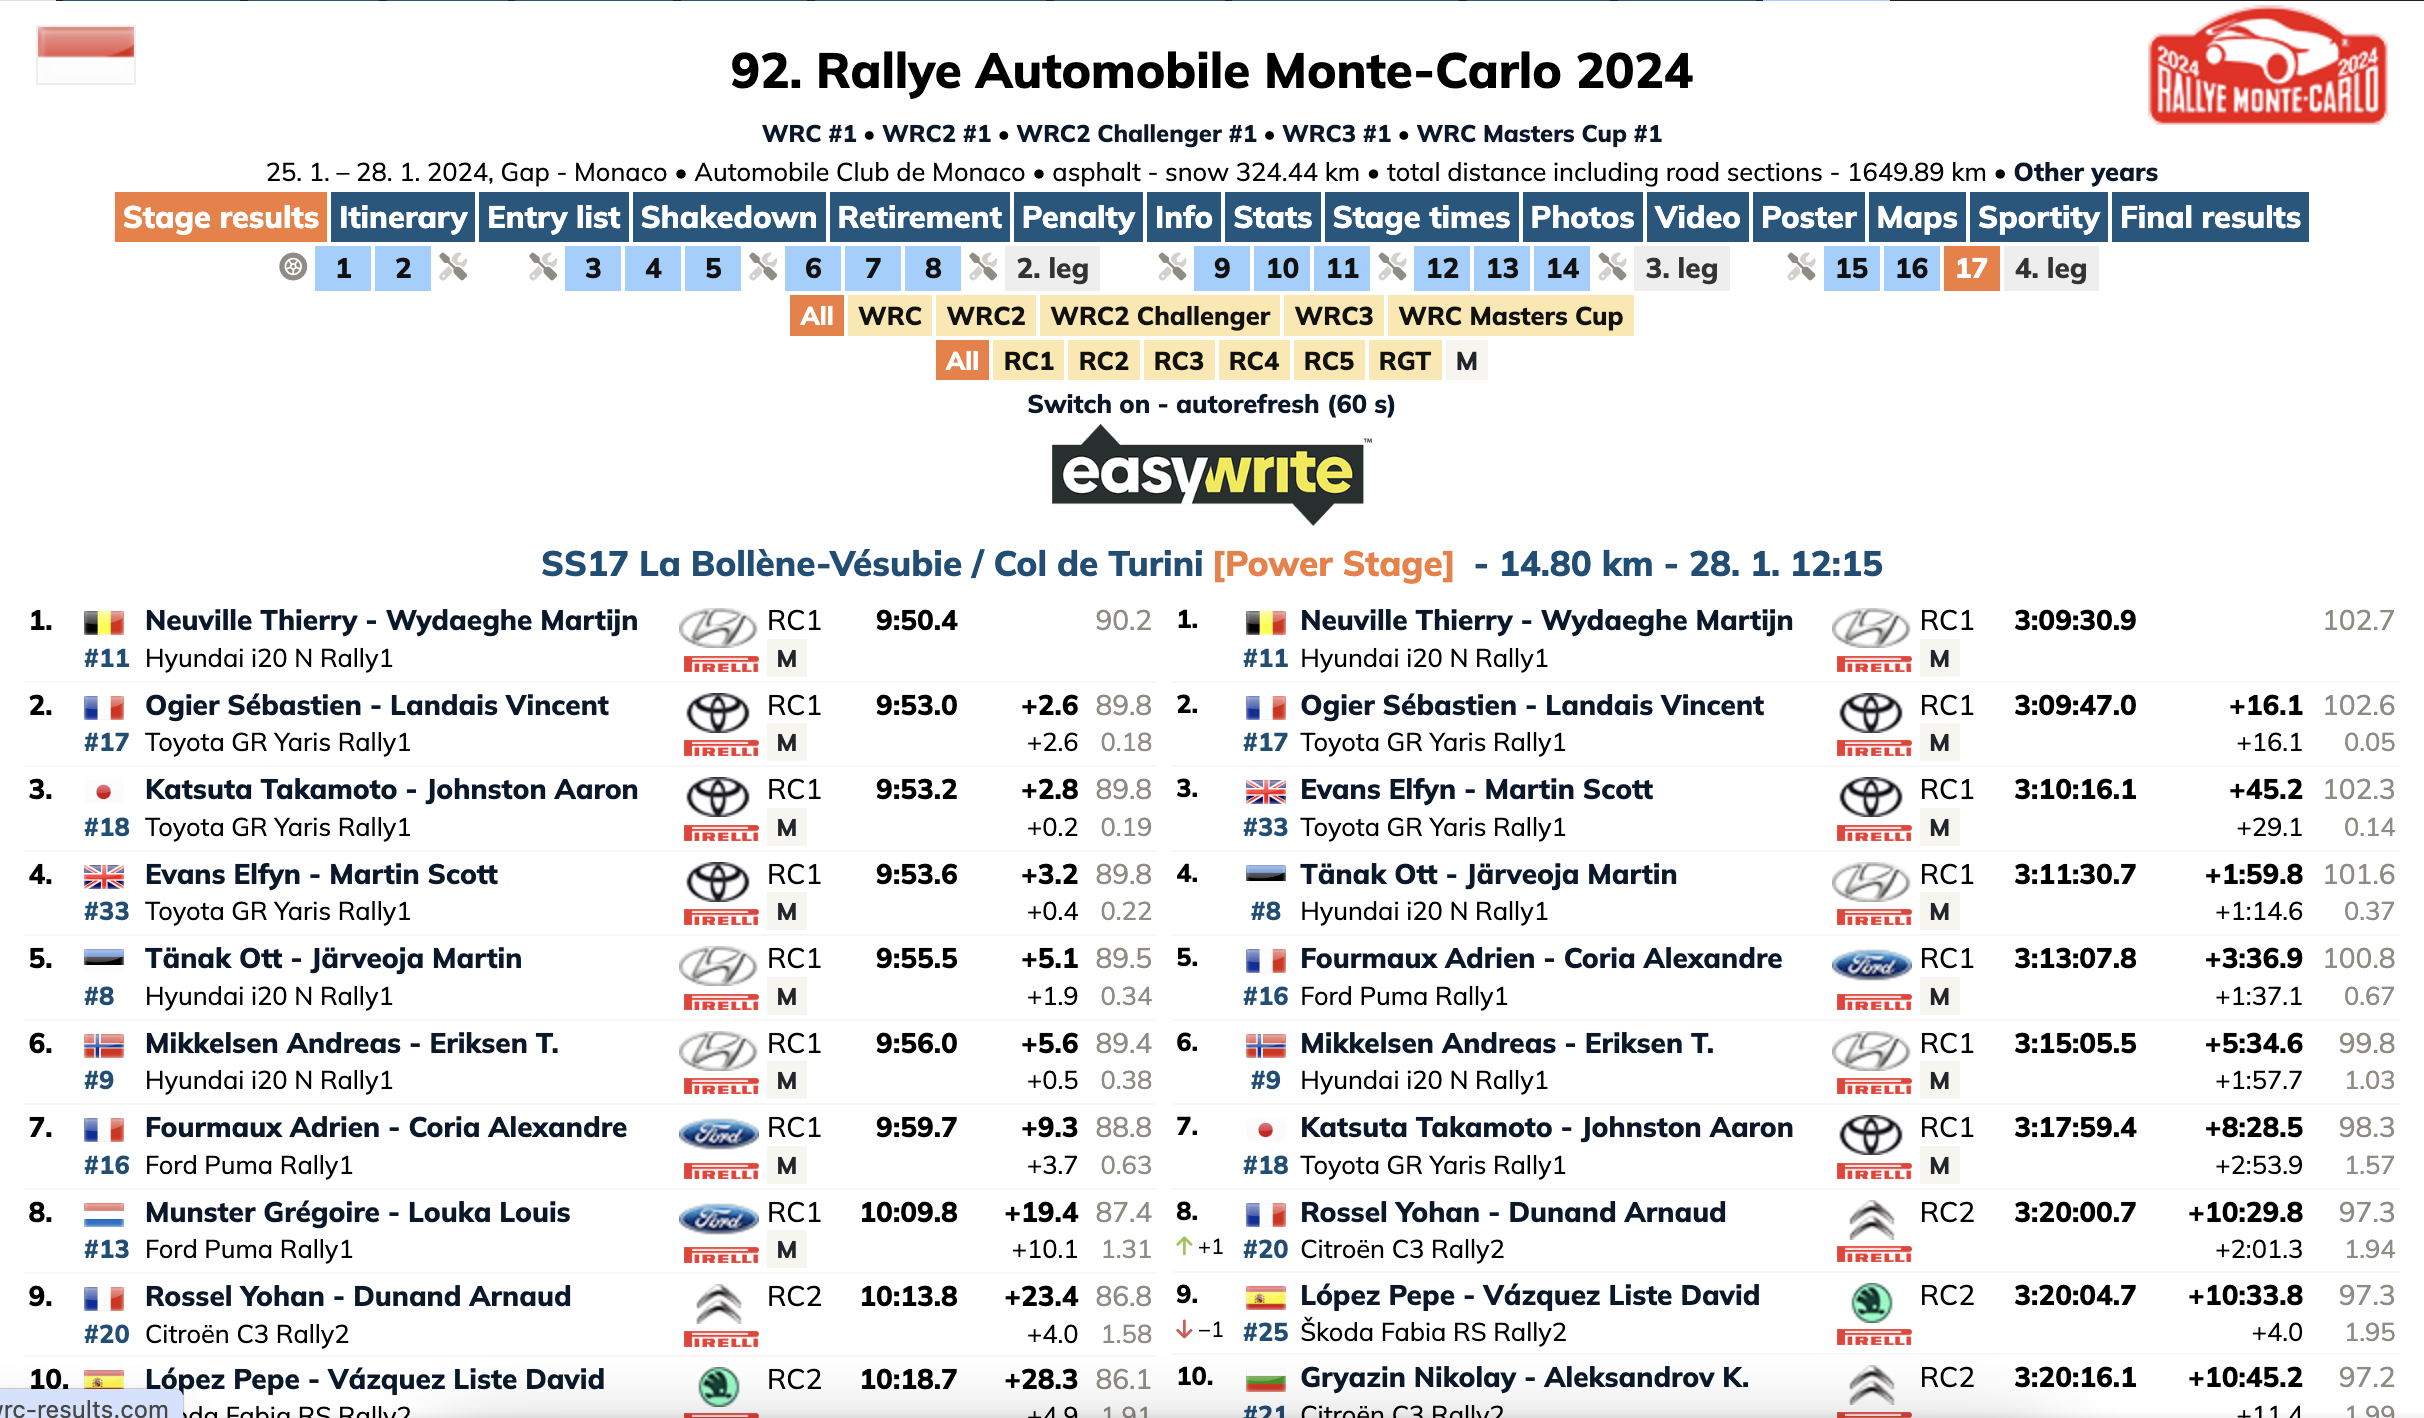Click the service wrench icon after stage 2
The image size is (2424, 1418).
point(453,267)
